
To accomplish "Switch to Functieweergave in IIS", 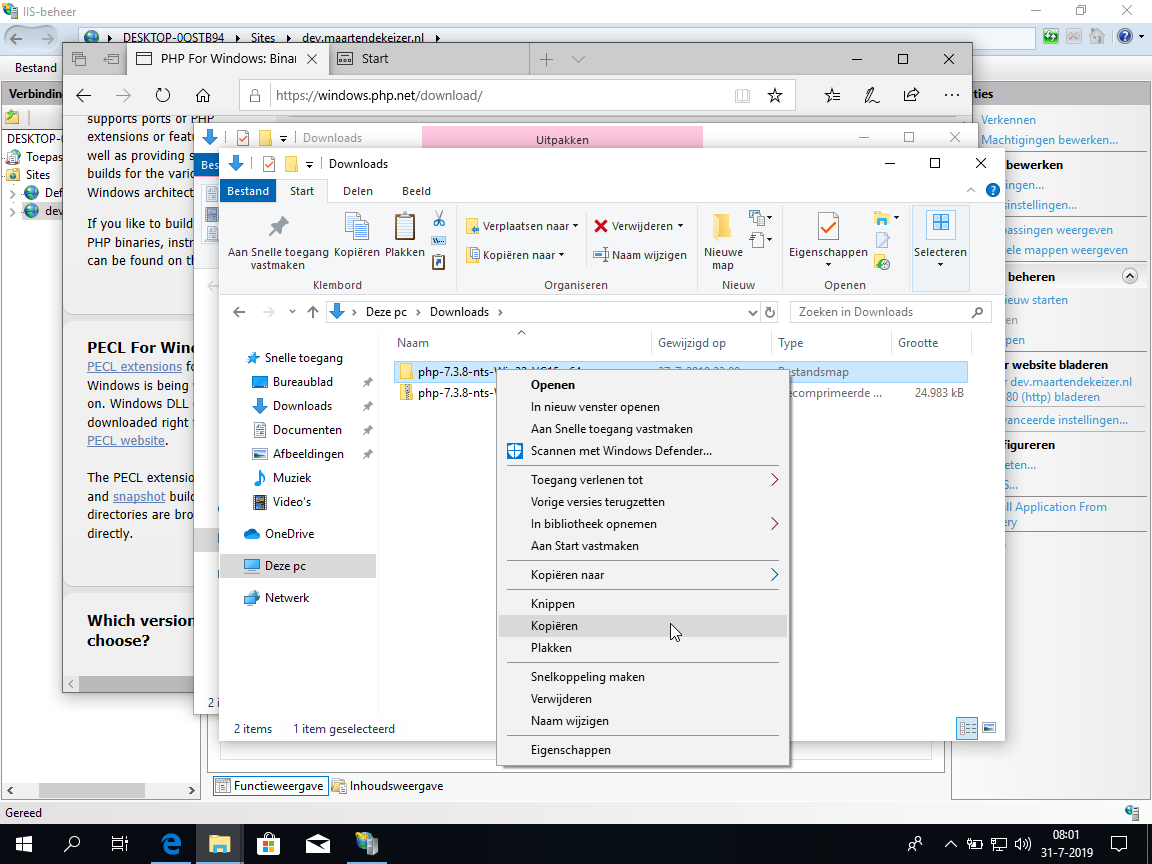I will coord(270,786).
